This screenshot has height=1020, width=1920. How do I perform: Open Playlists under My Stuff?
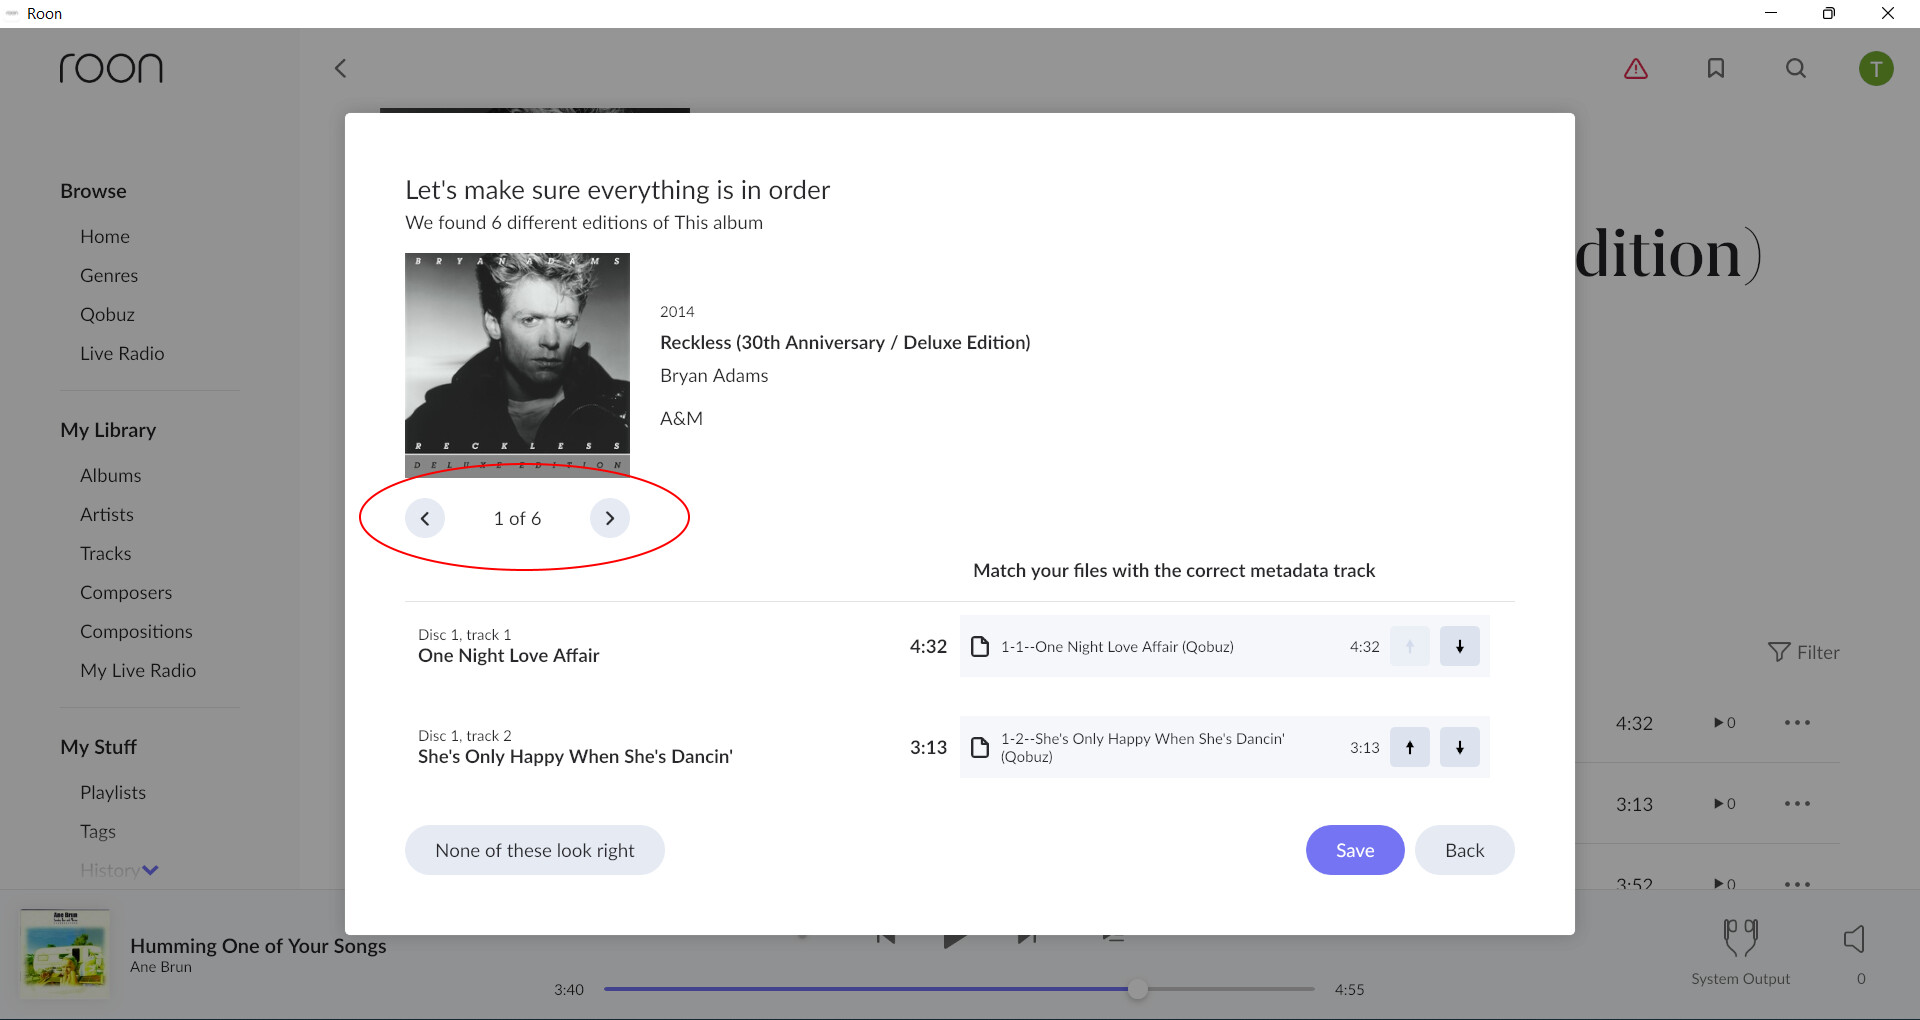pyautogui.click(x=113, y=792)
